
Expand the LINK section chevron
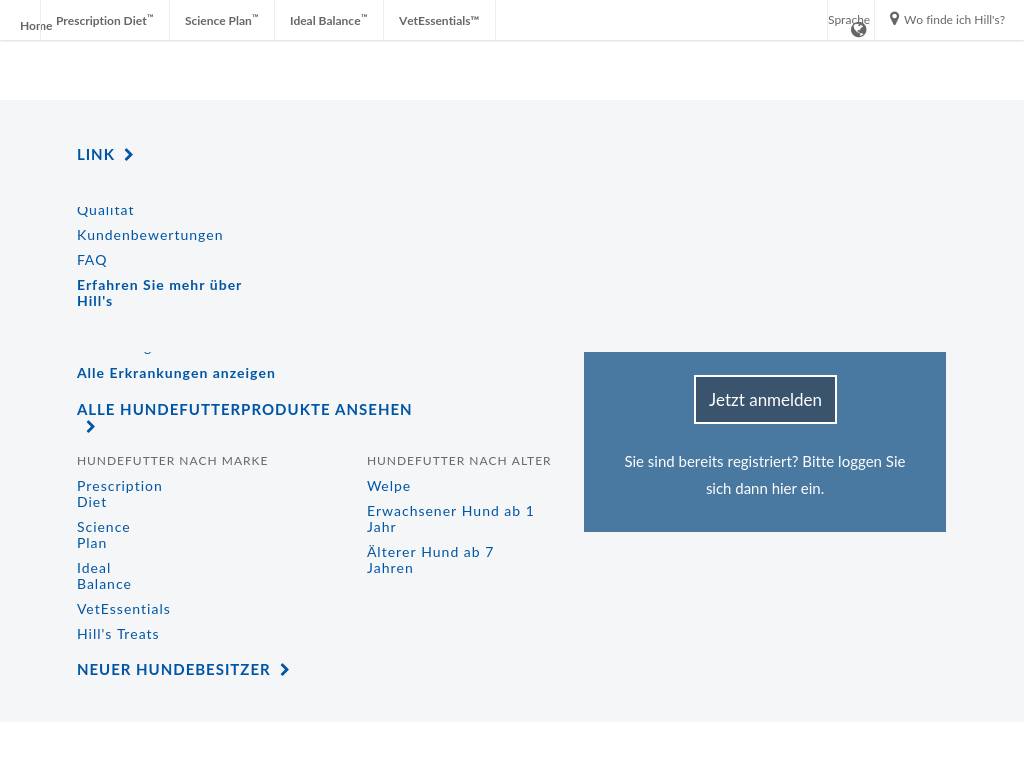(x=129, y=155)
